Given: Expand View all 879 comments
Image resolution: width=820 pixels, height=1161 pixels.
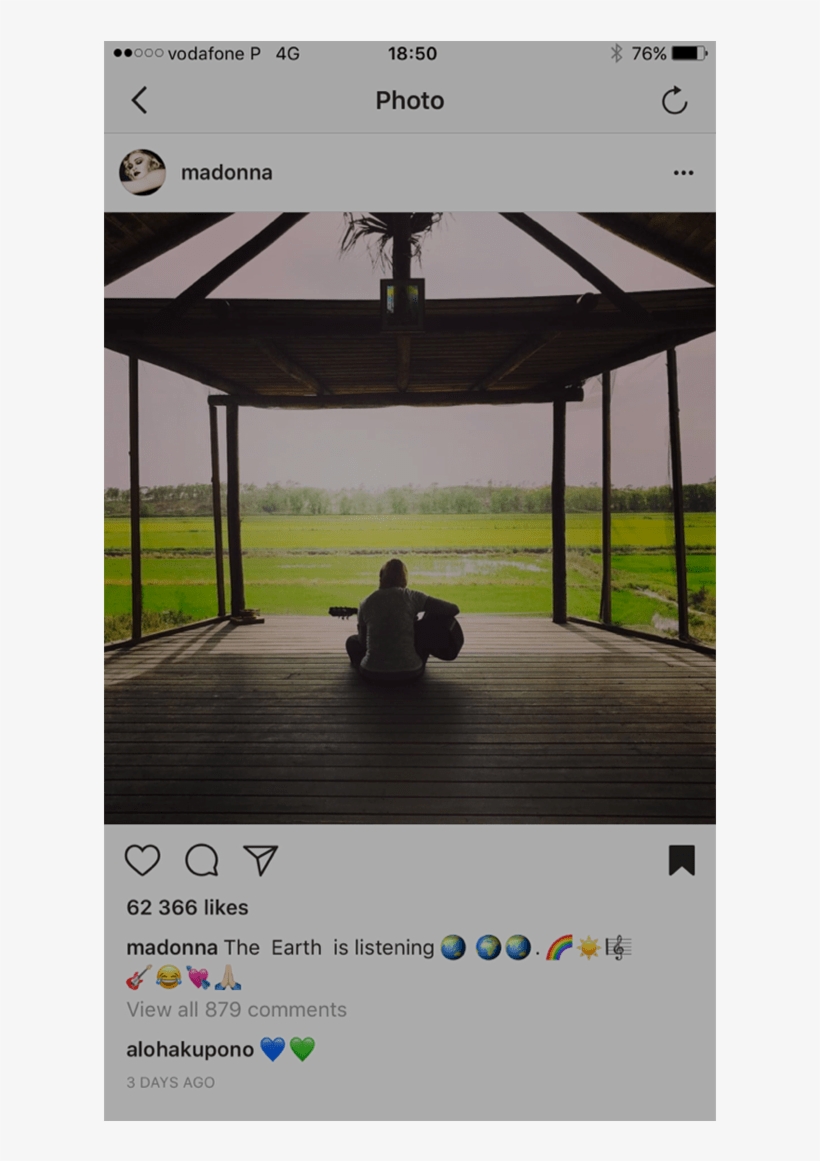Looking at the screenshot, I should (x=236, y=1010).
